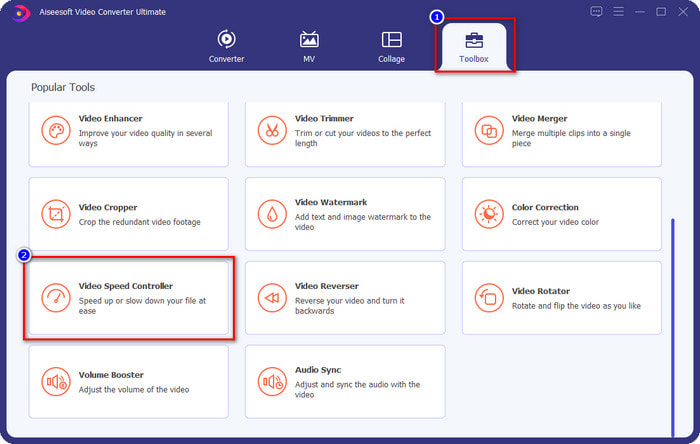Open the Video Reverser rewind icon
Viewport: 700px width, 444px height.
271,298
